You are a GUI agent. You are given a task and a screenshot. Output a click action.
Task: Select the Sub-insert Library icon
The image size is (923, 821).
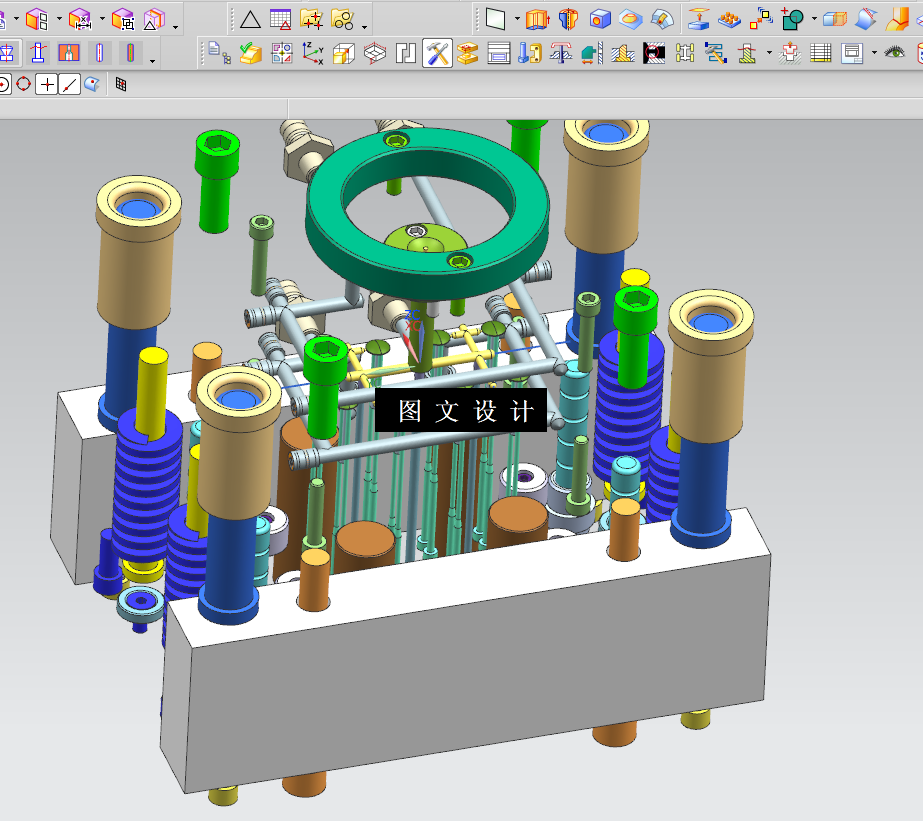[x=623, y=54]
